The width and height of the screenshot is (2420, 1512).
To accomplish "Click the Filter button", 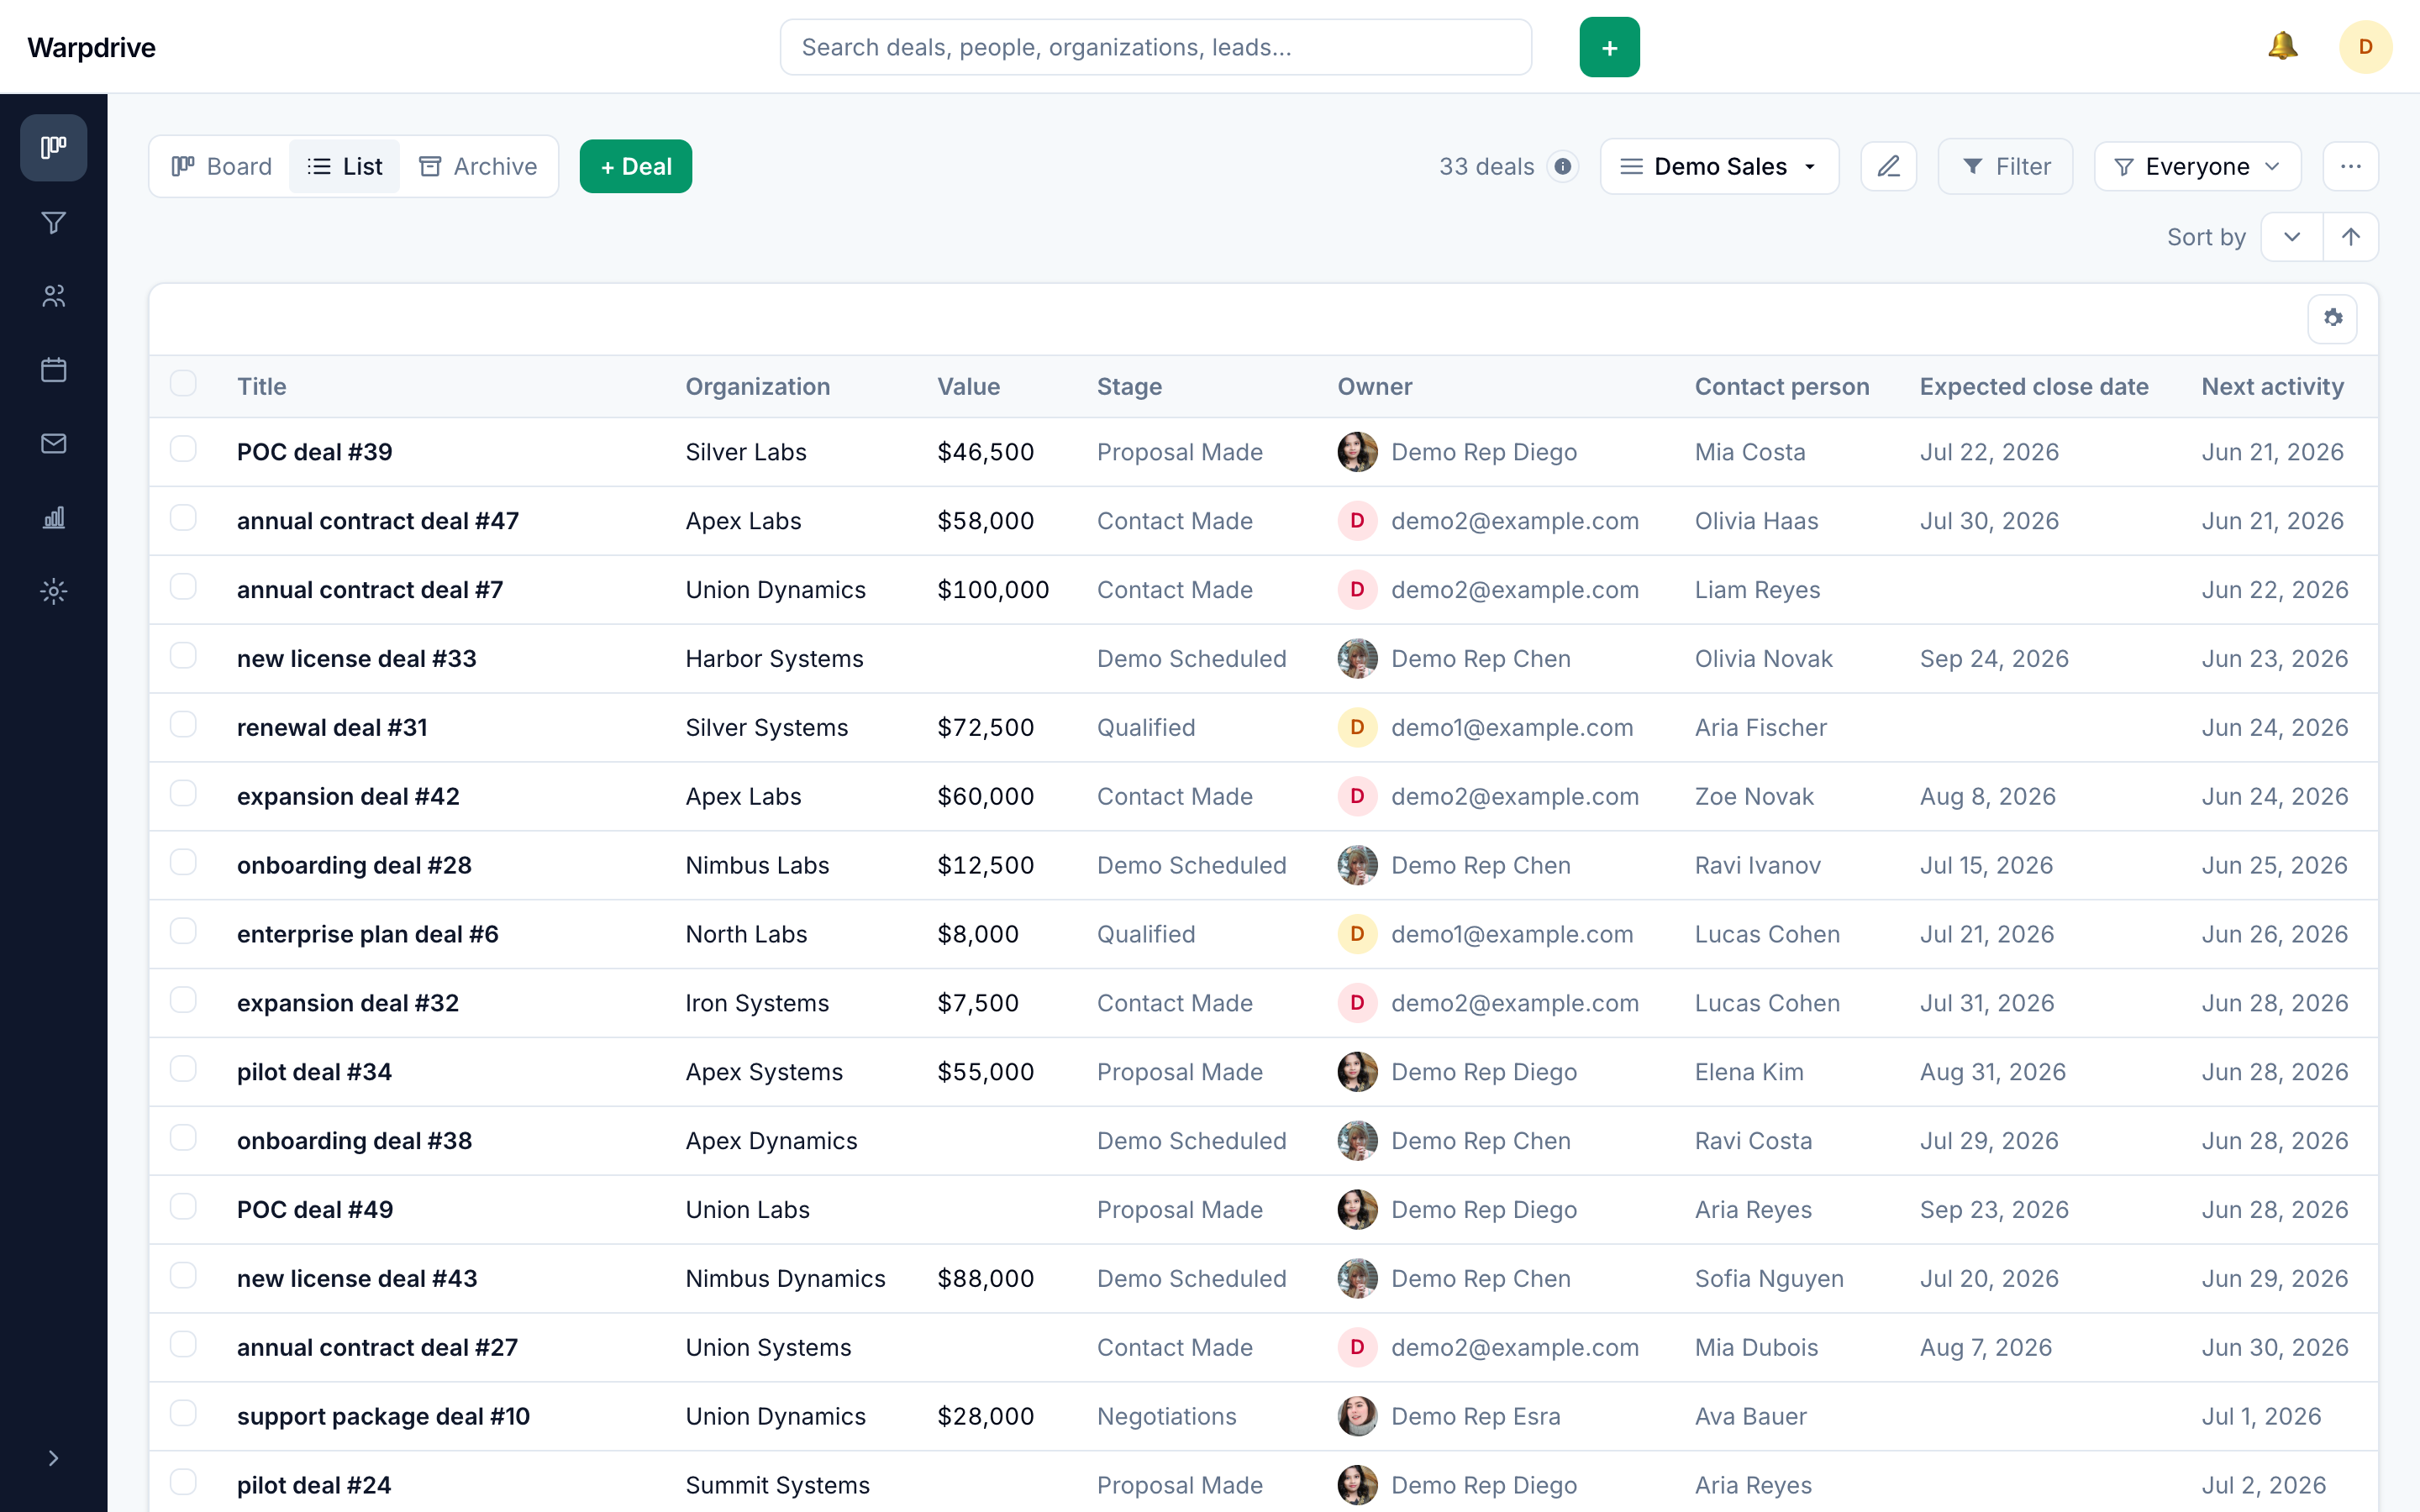I will tap(2005, 166).
